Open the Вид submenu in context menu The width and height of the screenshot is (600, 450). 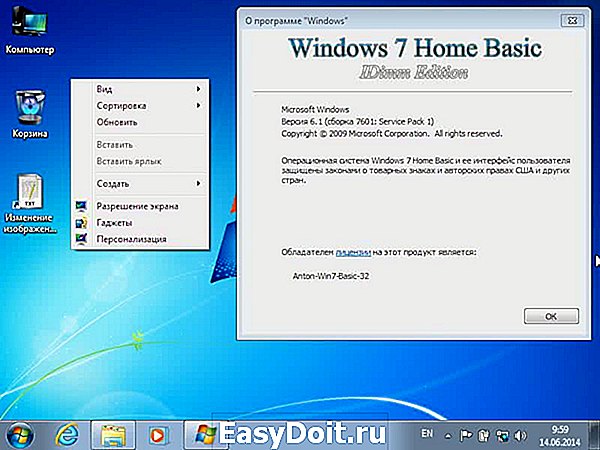[x=140, y=89]
